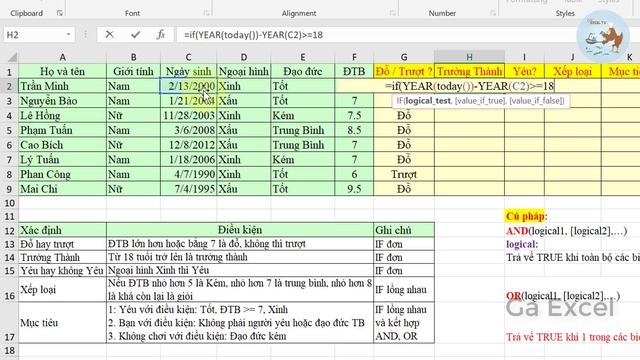
Task: Click 'Cú pháp:' highlighted label
Action: pos(527,216)
